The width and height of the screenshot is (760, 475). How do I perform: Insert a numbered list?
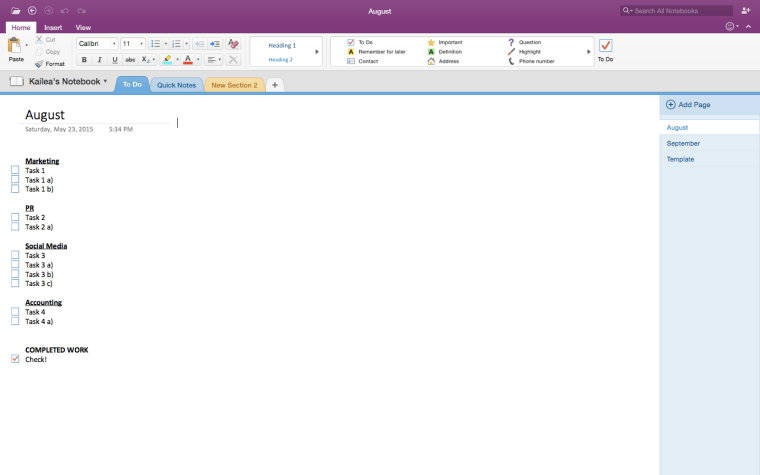[176, 44]
